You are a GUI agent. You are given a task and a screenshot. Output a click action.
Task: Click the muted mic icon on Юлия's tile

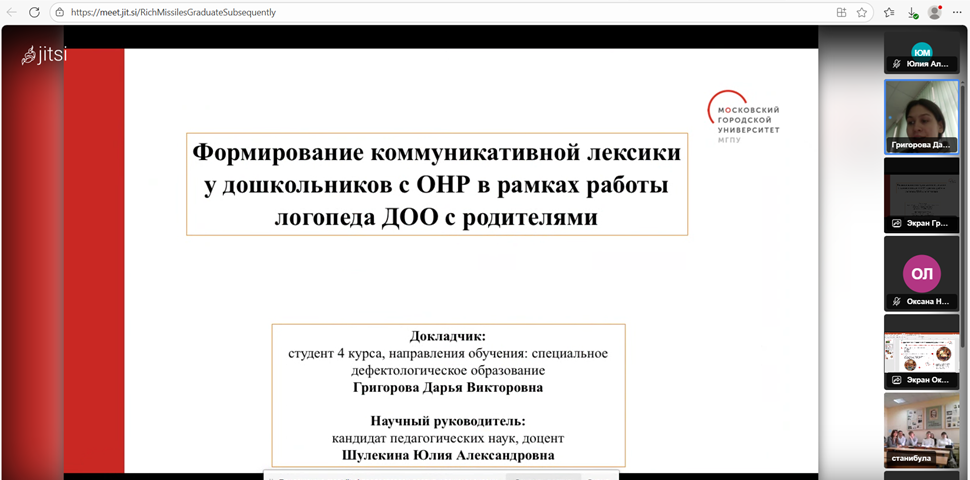897,64
